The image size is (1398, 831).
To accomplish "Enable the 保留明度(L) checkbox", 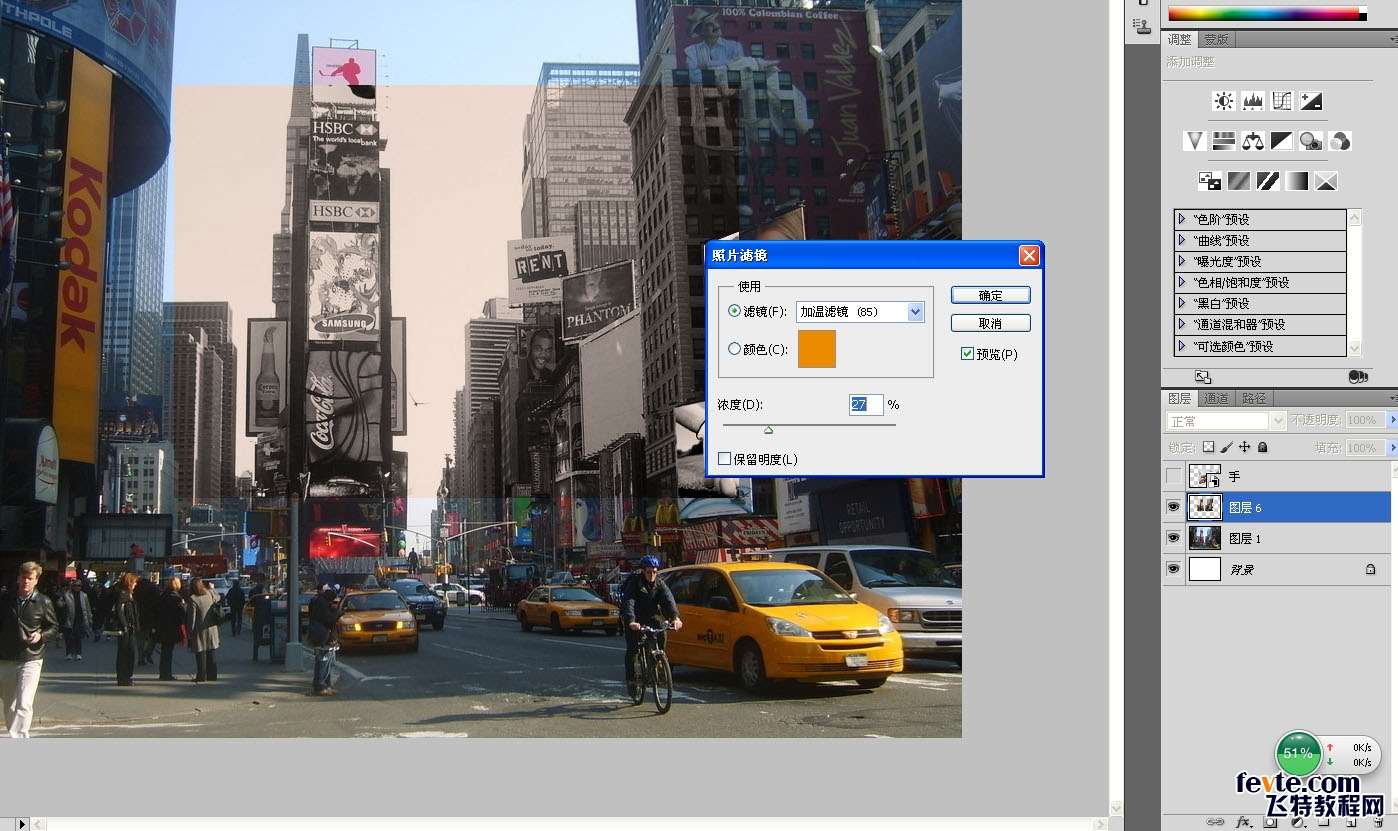I will (x=724, y=459).
